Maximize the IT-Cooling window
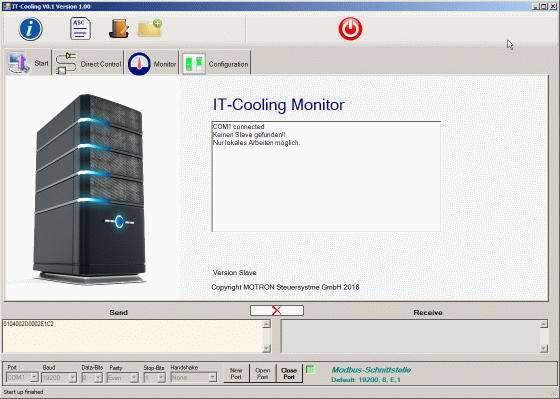This screenshot has height=399, width=560. [544, 6]
